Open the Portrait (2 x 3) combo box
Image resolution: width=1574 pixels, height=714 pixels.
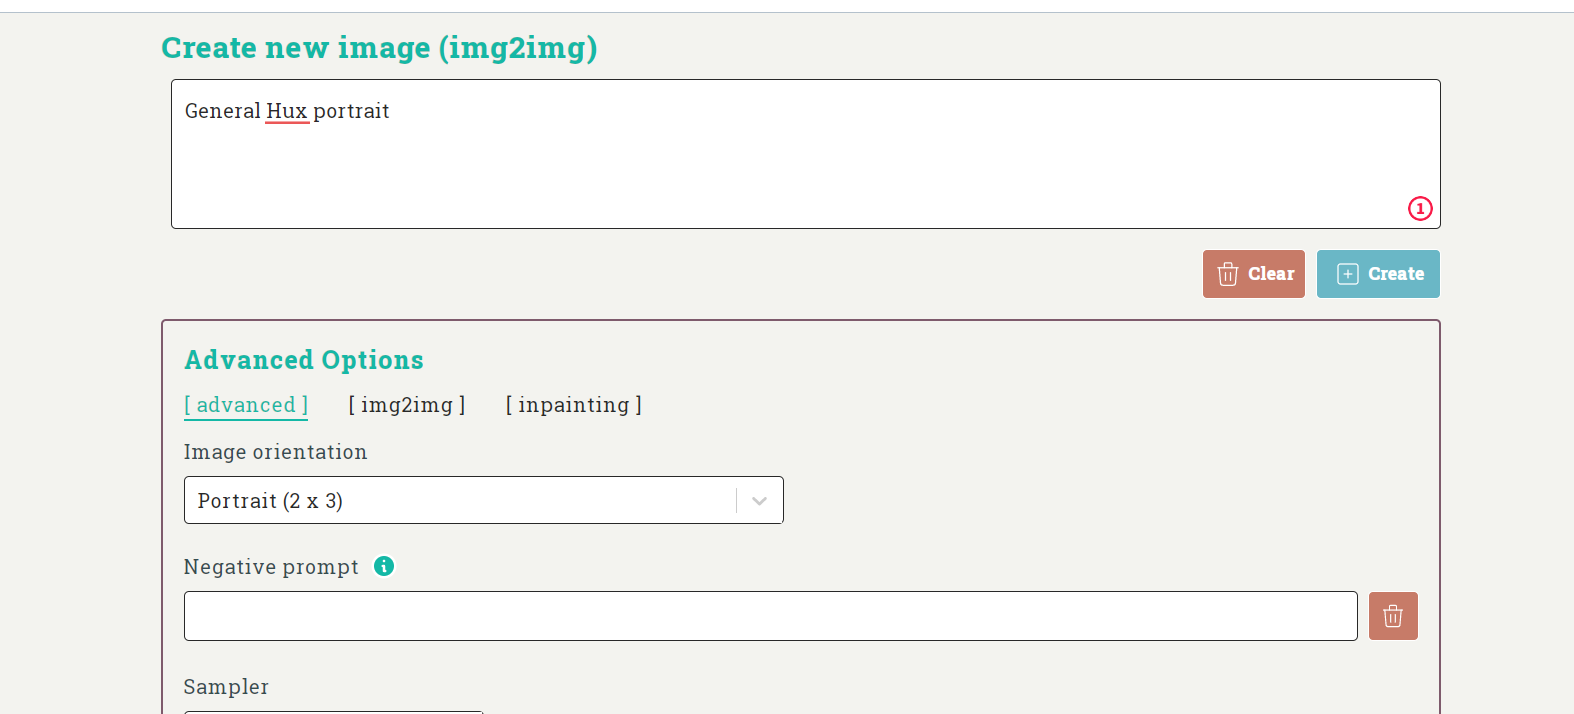tap(484, 500)
